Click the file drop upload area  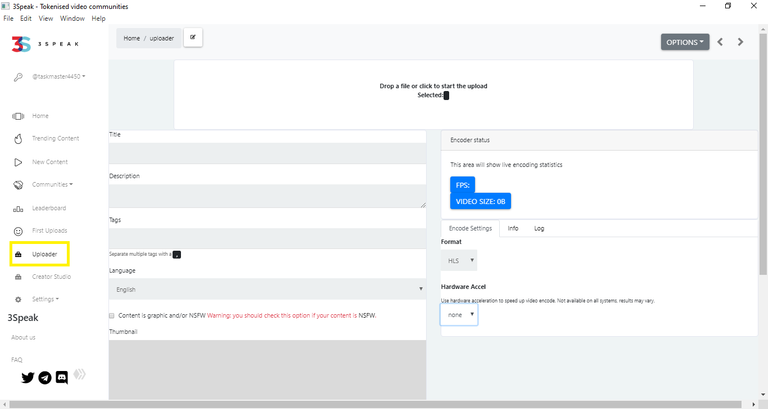coord(433,95)
